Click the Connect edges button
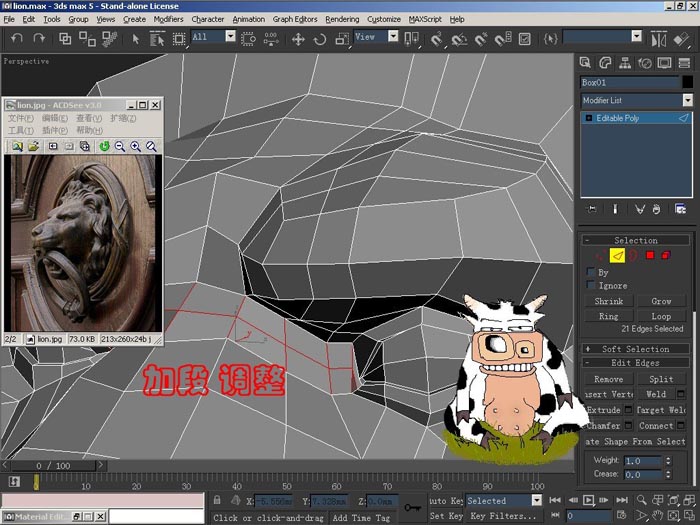This screenshot has height=525, width=700. pyautogui.click(x=656, y=425)
